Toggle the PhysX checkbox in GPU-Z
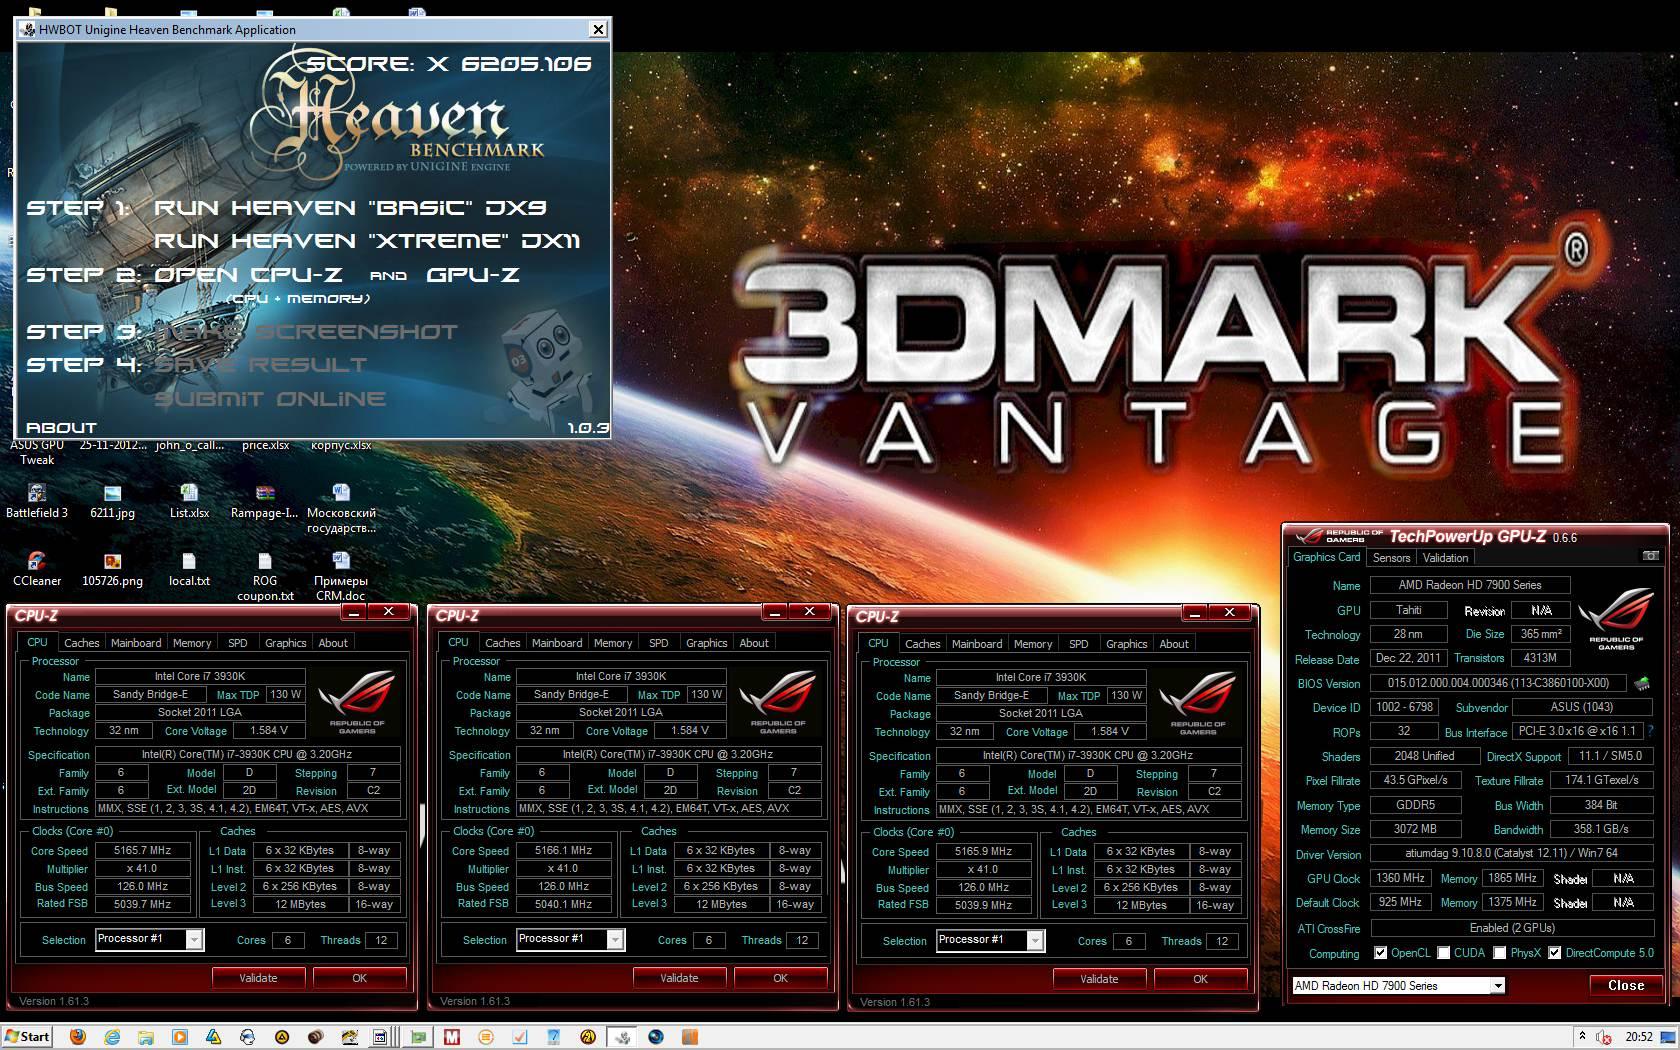1680x1050 pixels. pyautogui.click(x=1500, y=953)
